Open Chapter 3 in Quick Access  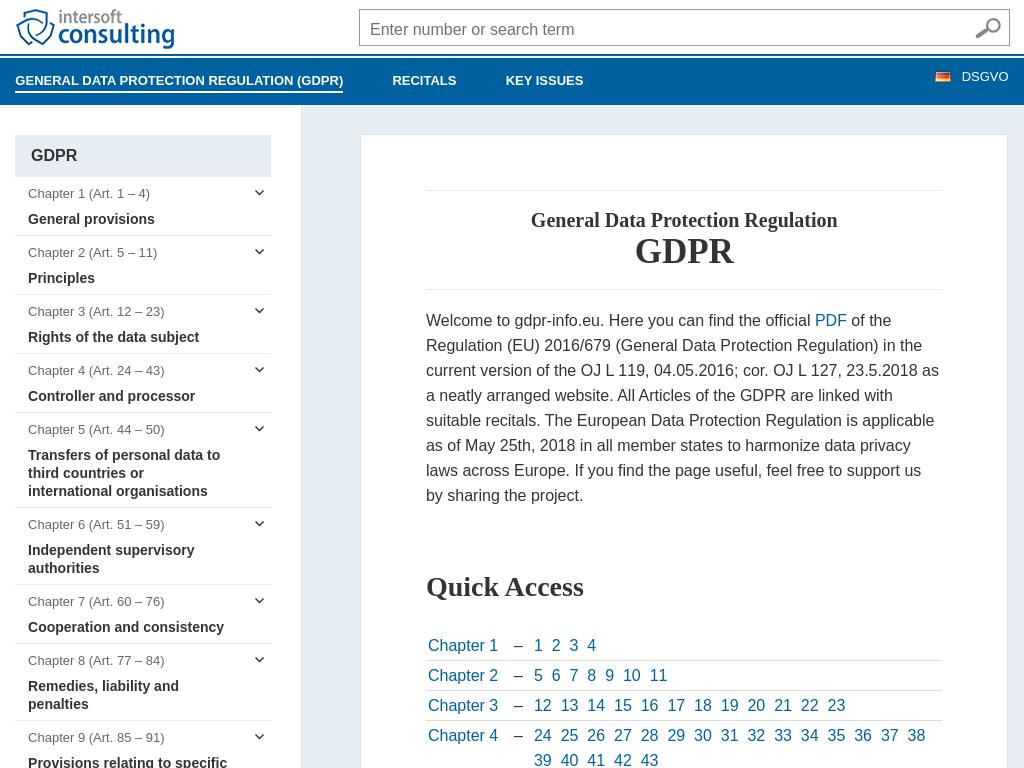click(x=463, y=706)
